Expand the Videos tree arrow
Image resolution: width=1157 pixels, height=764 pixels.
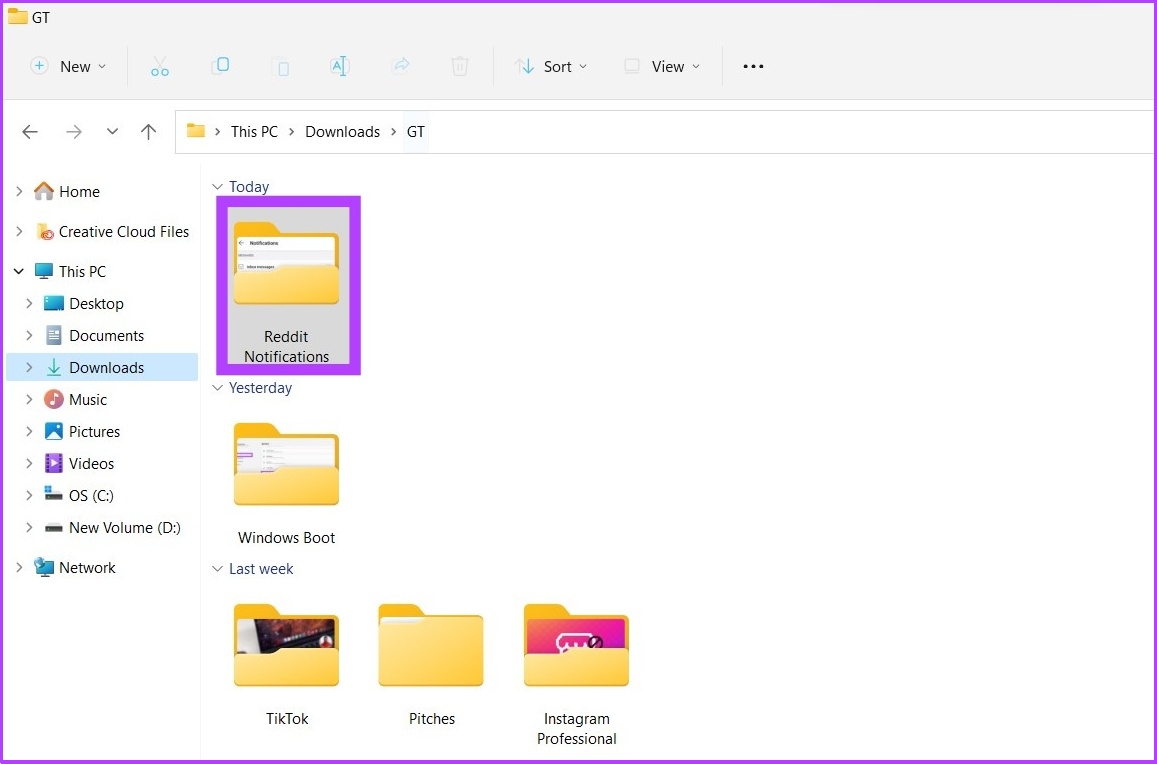click(x=29, y=464)
